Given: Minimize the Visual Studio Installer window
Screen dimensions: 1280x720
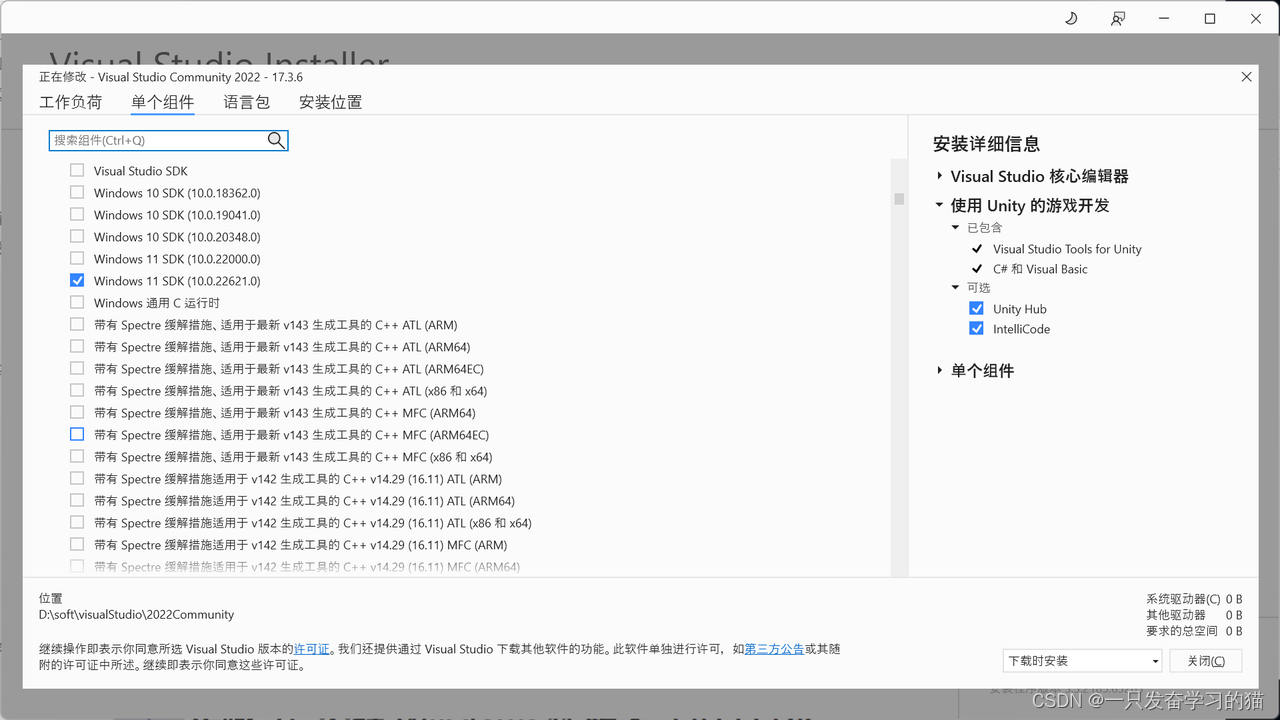Looking at the screenshot, I should [x=1164, y=18].
